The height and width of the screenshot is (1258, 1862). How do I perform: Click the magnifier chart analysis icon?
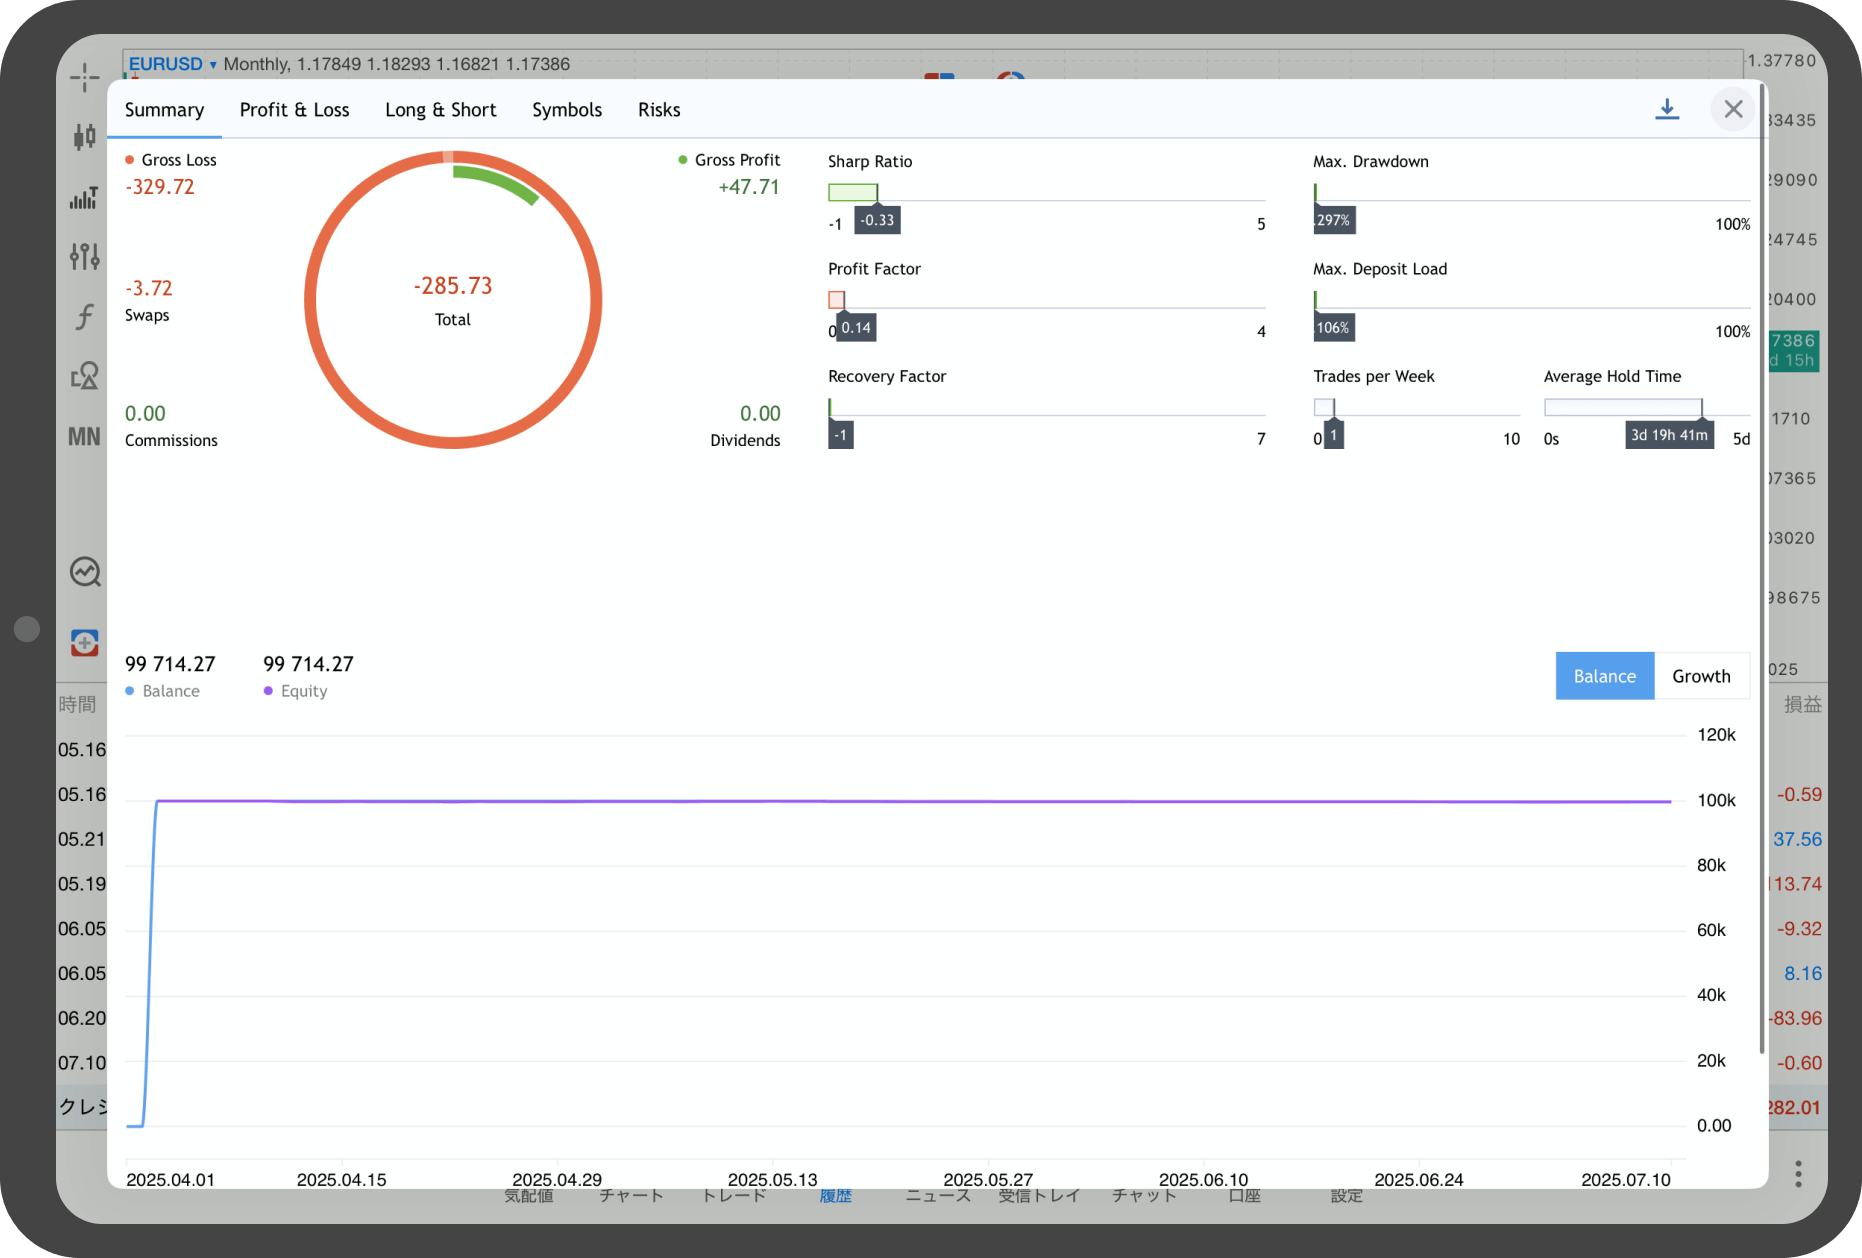[85, 572]
